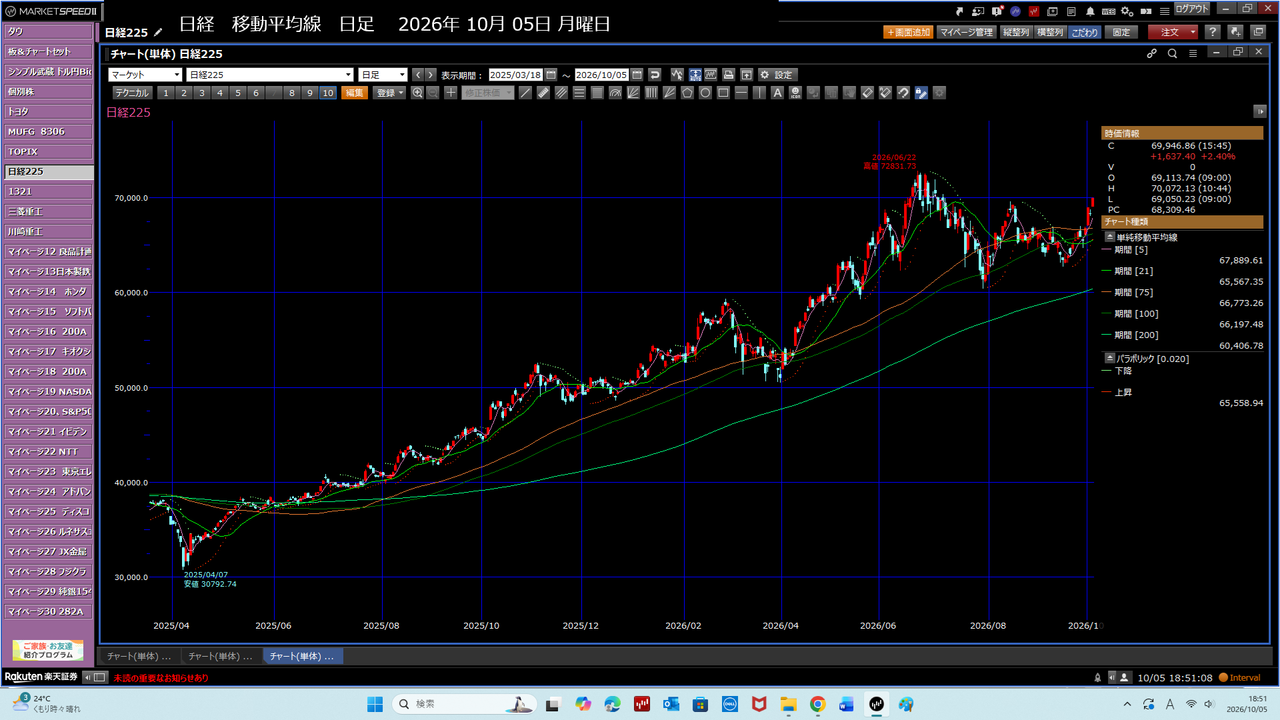This screenshot has width=1280, height=720.
Task: Toggle the 固定 pin button
Action: tap(1122, 32)
